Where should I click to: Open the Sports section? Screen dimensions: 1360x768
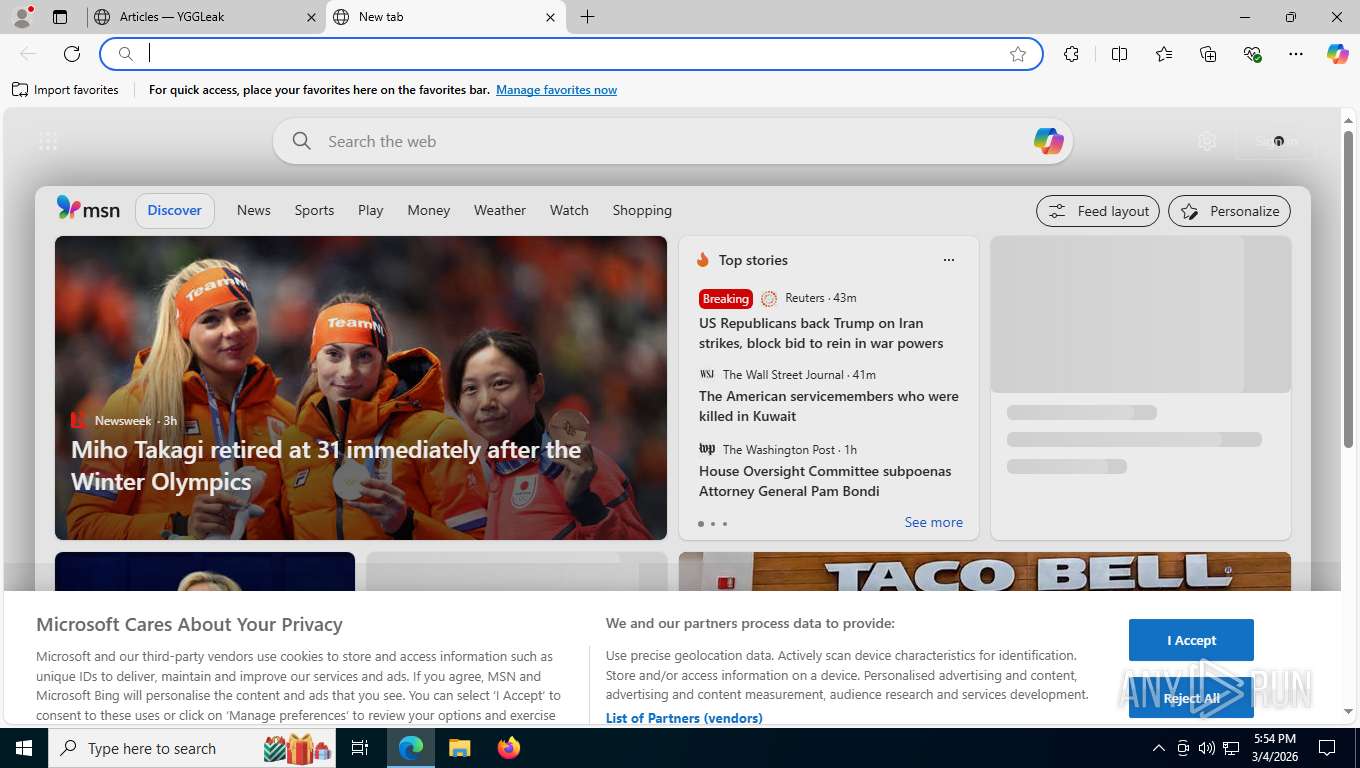tap(314, 210)
